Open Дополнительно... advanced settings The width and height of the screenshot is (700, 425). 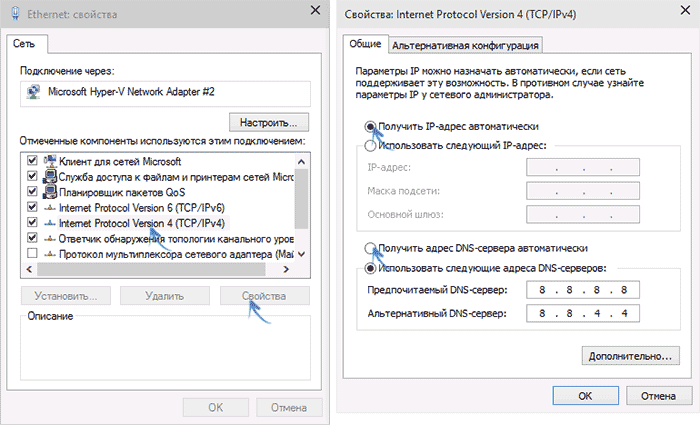pyautogui.click(x=630, y=356)
